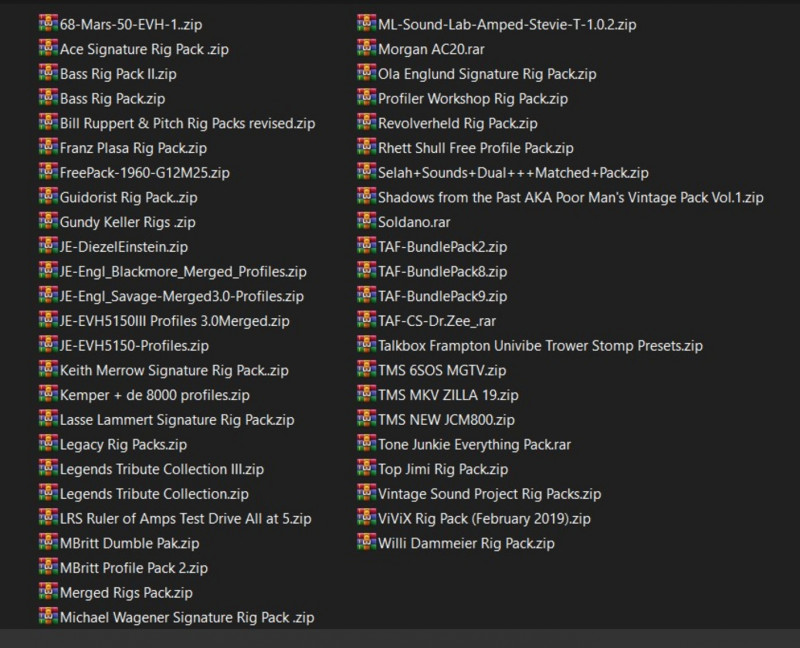
Task: Click the Legends Tribute Collection III.zip file
Action: [161, 469]
